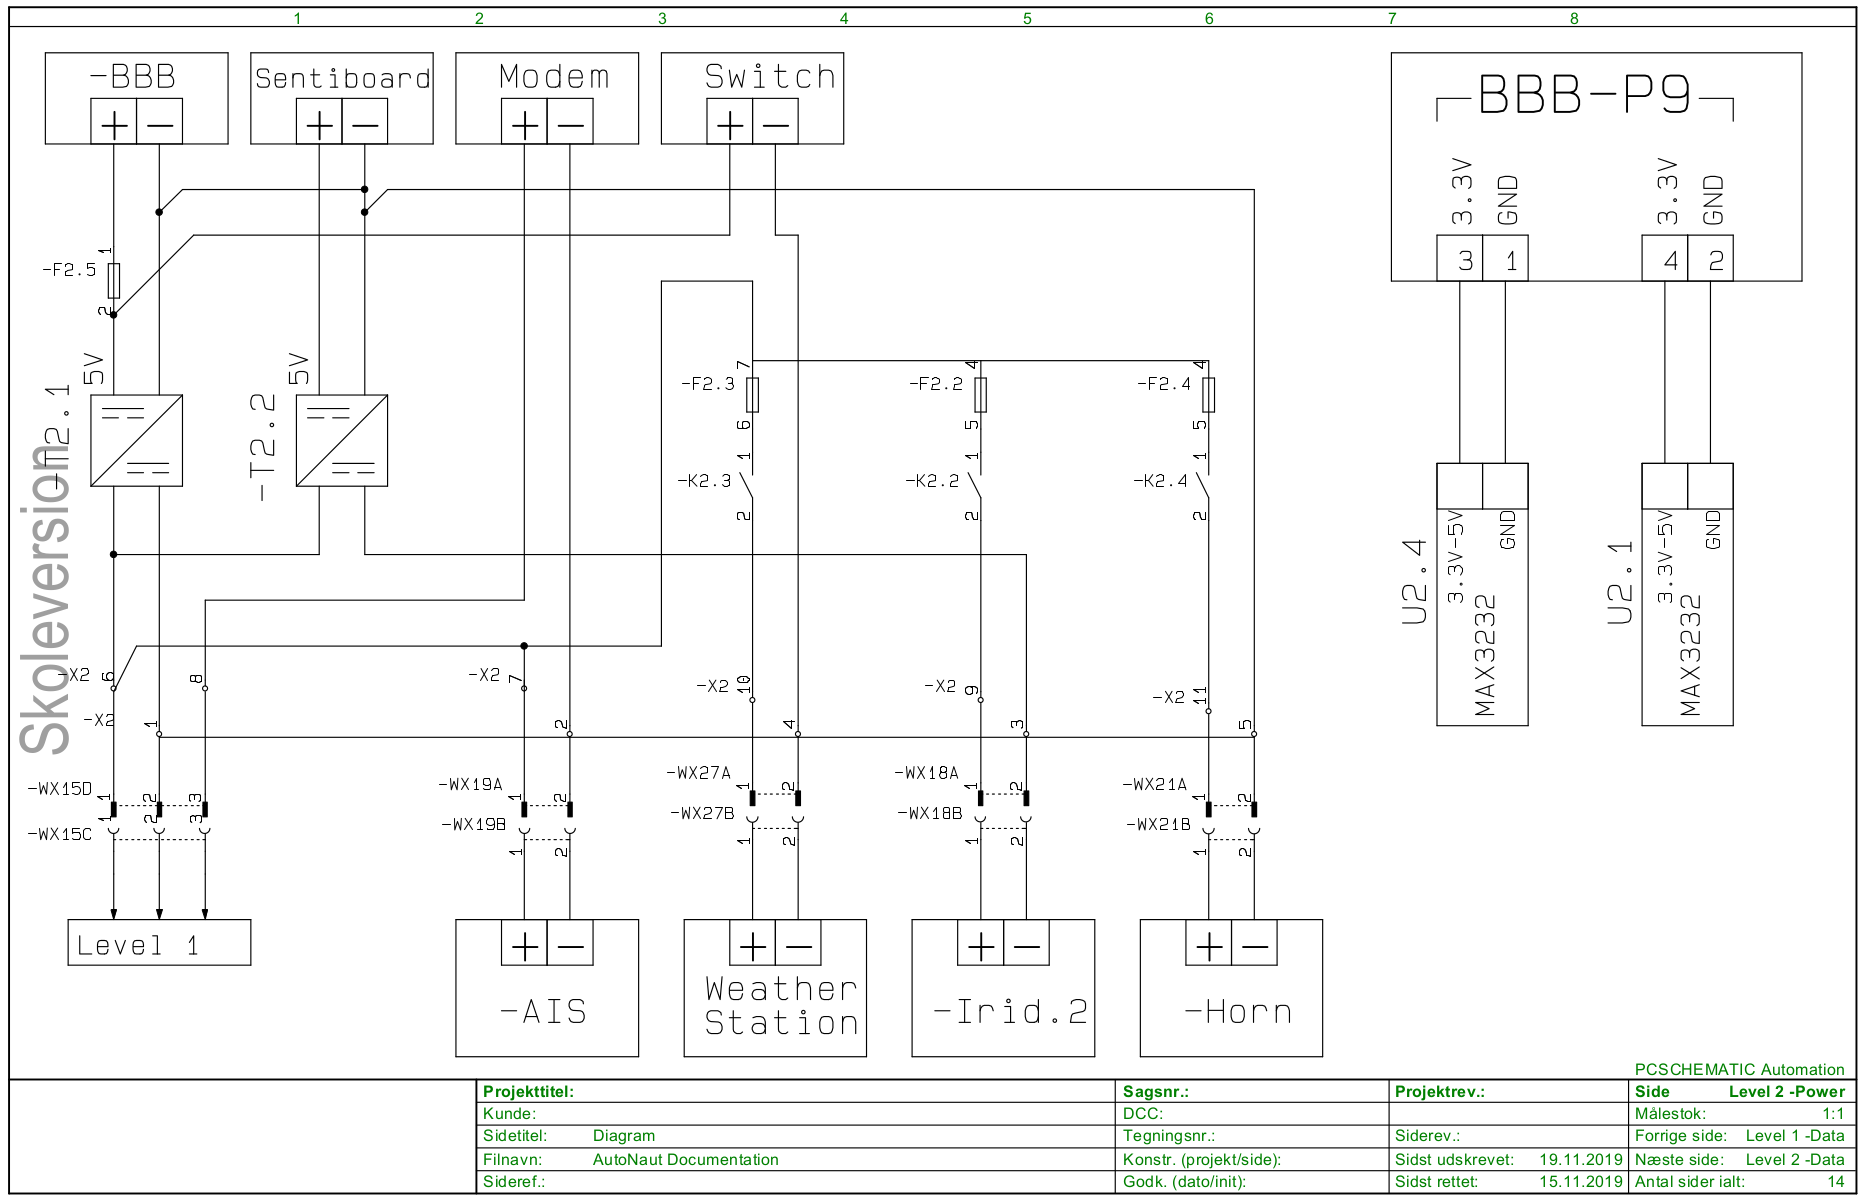Select the U2.4 MAX3232 component block

pyautogui.click(x=1482, y=594)
